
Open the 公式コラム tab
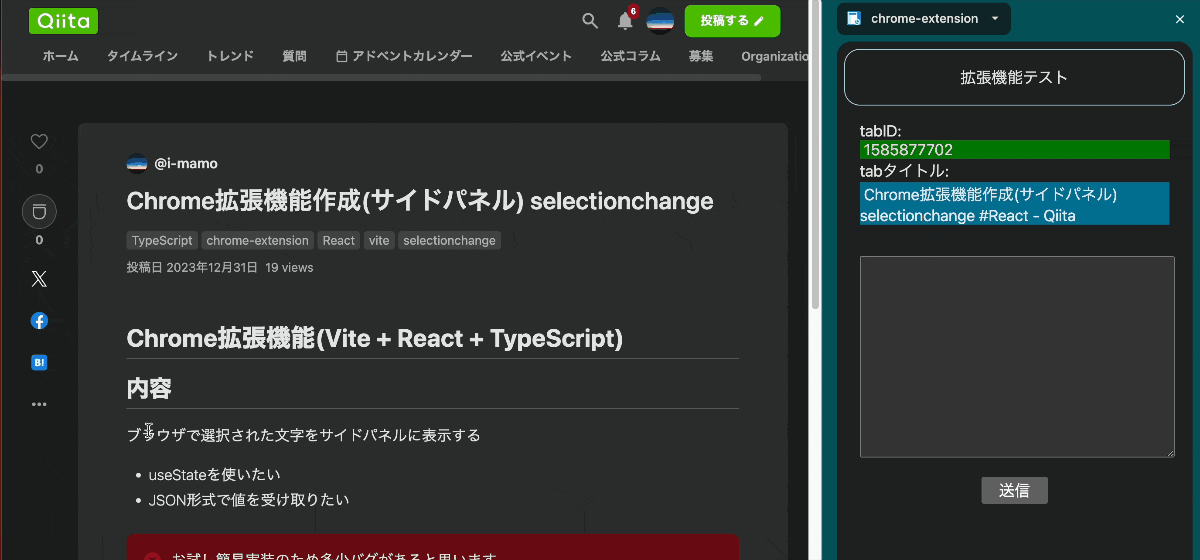pos(630,56)
